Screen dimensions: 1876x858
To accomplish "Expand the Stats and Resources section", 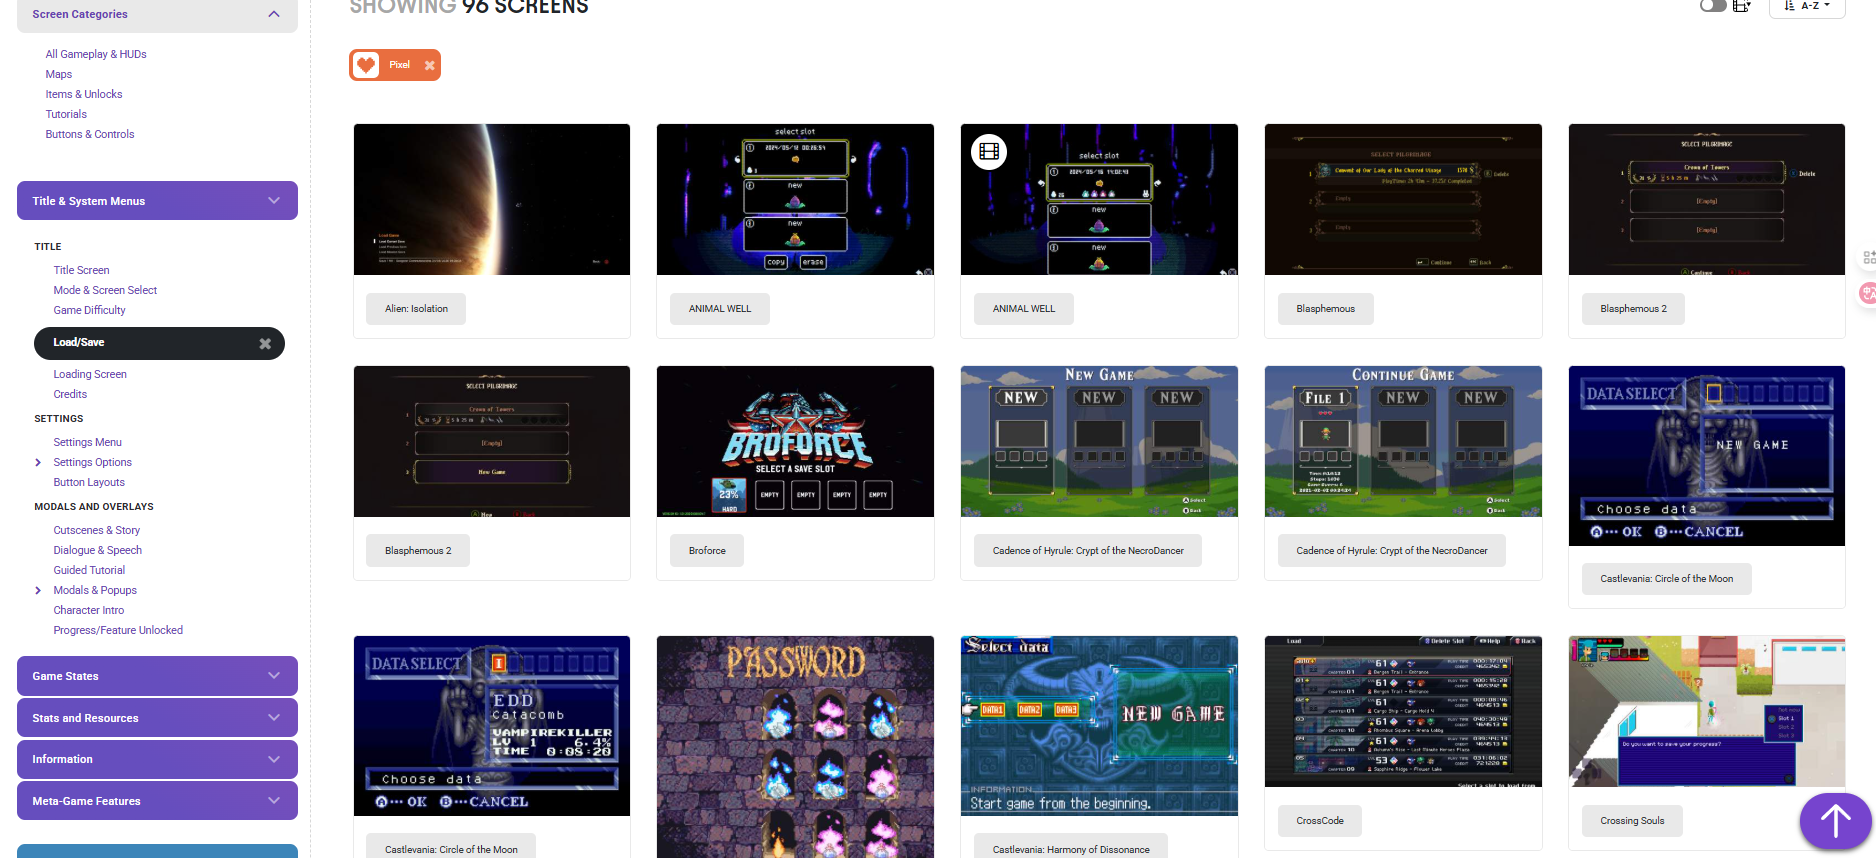I will coord(274,718).
